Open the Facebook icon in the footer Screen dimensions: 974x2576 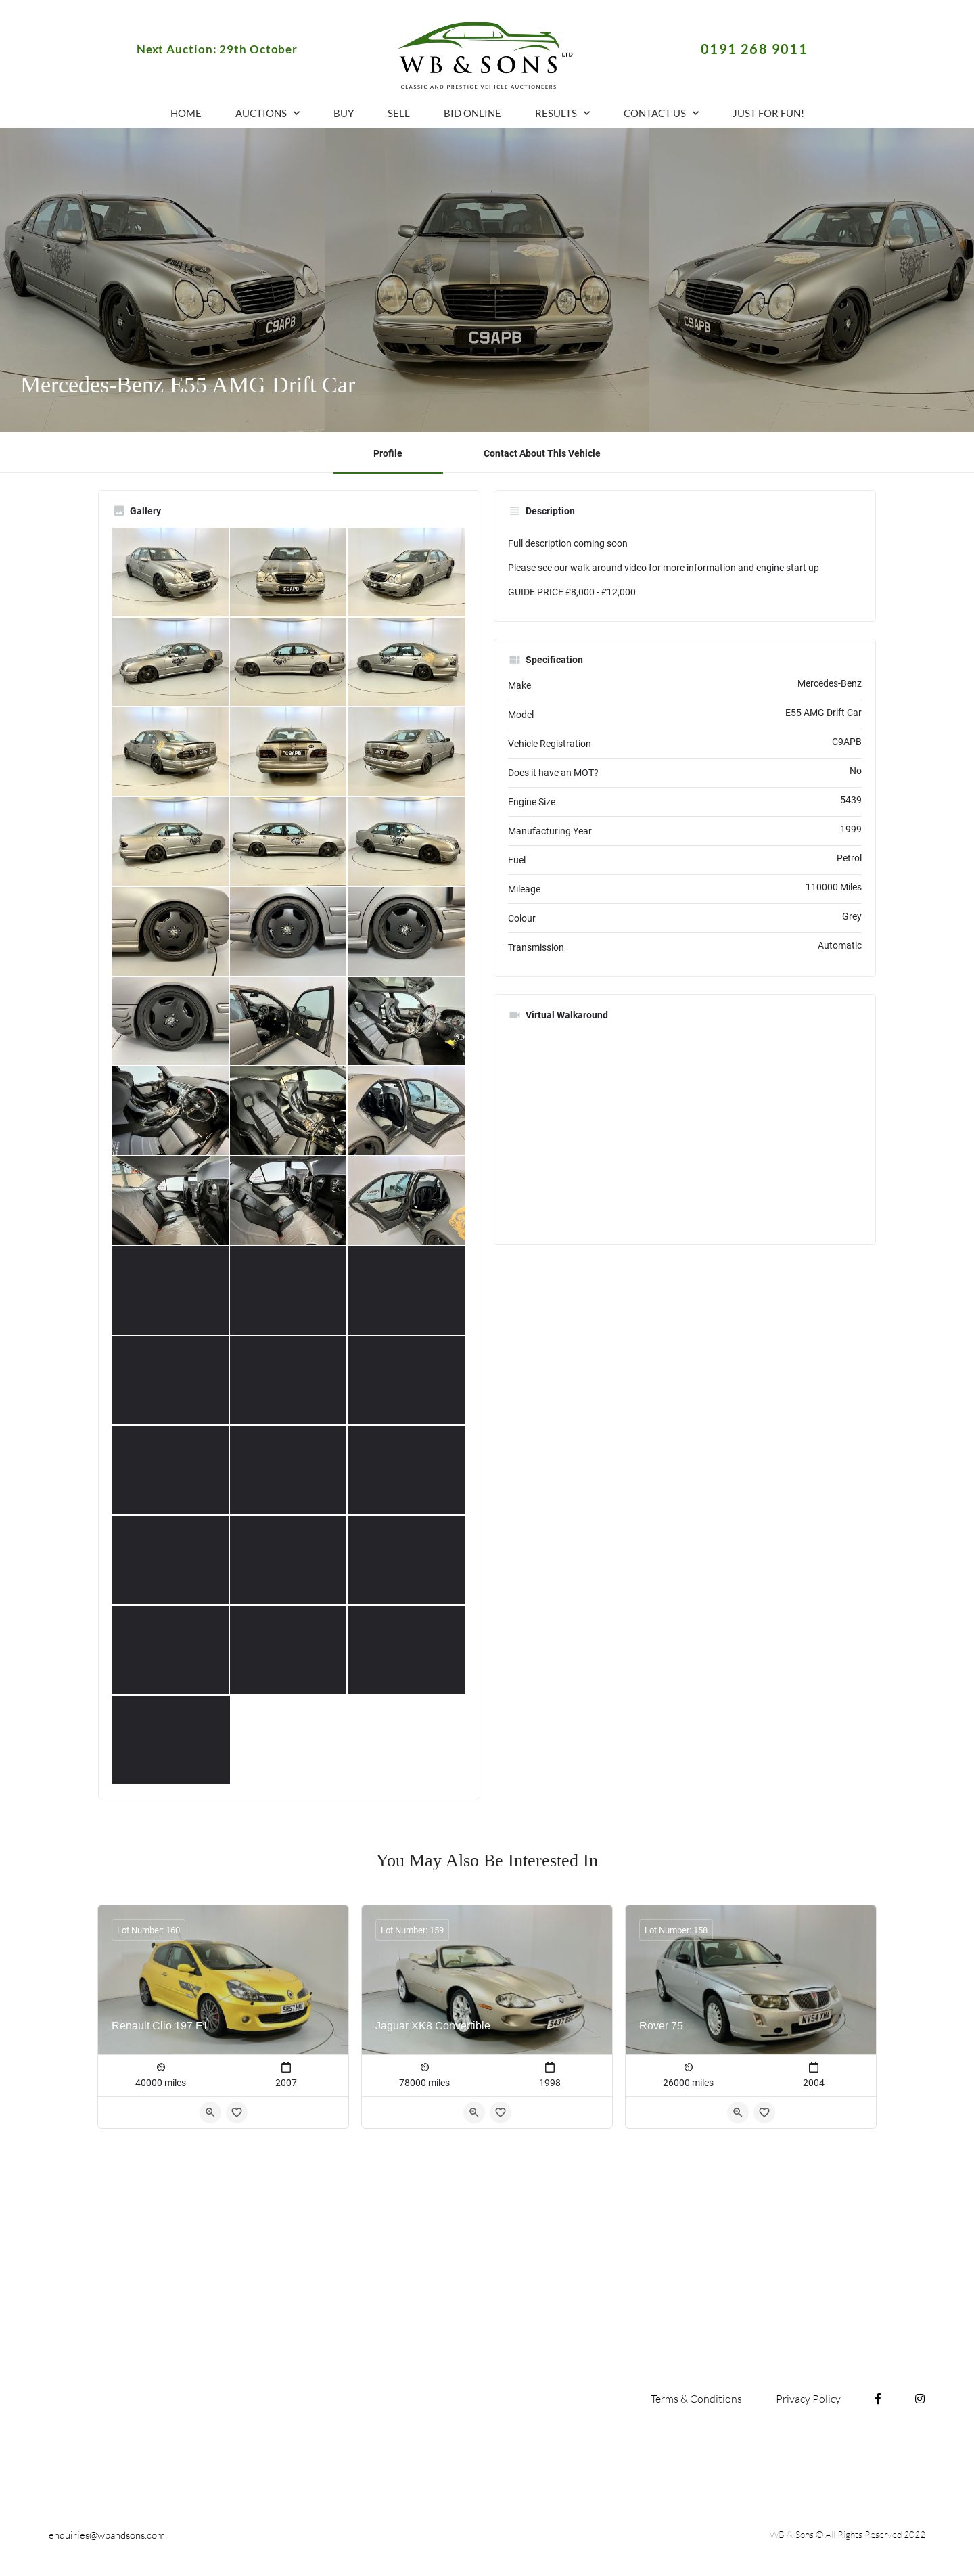click(877, 2398)
